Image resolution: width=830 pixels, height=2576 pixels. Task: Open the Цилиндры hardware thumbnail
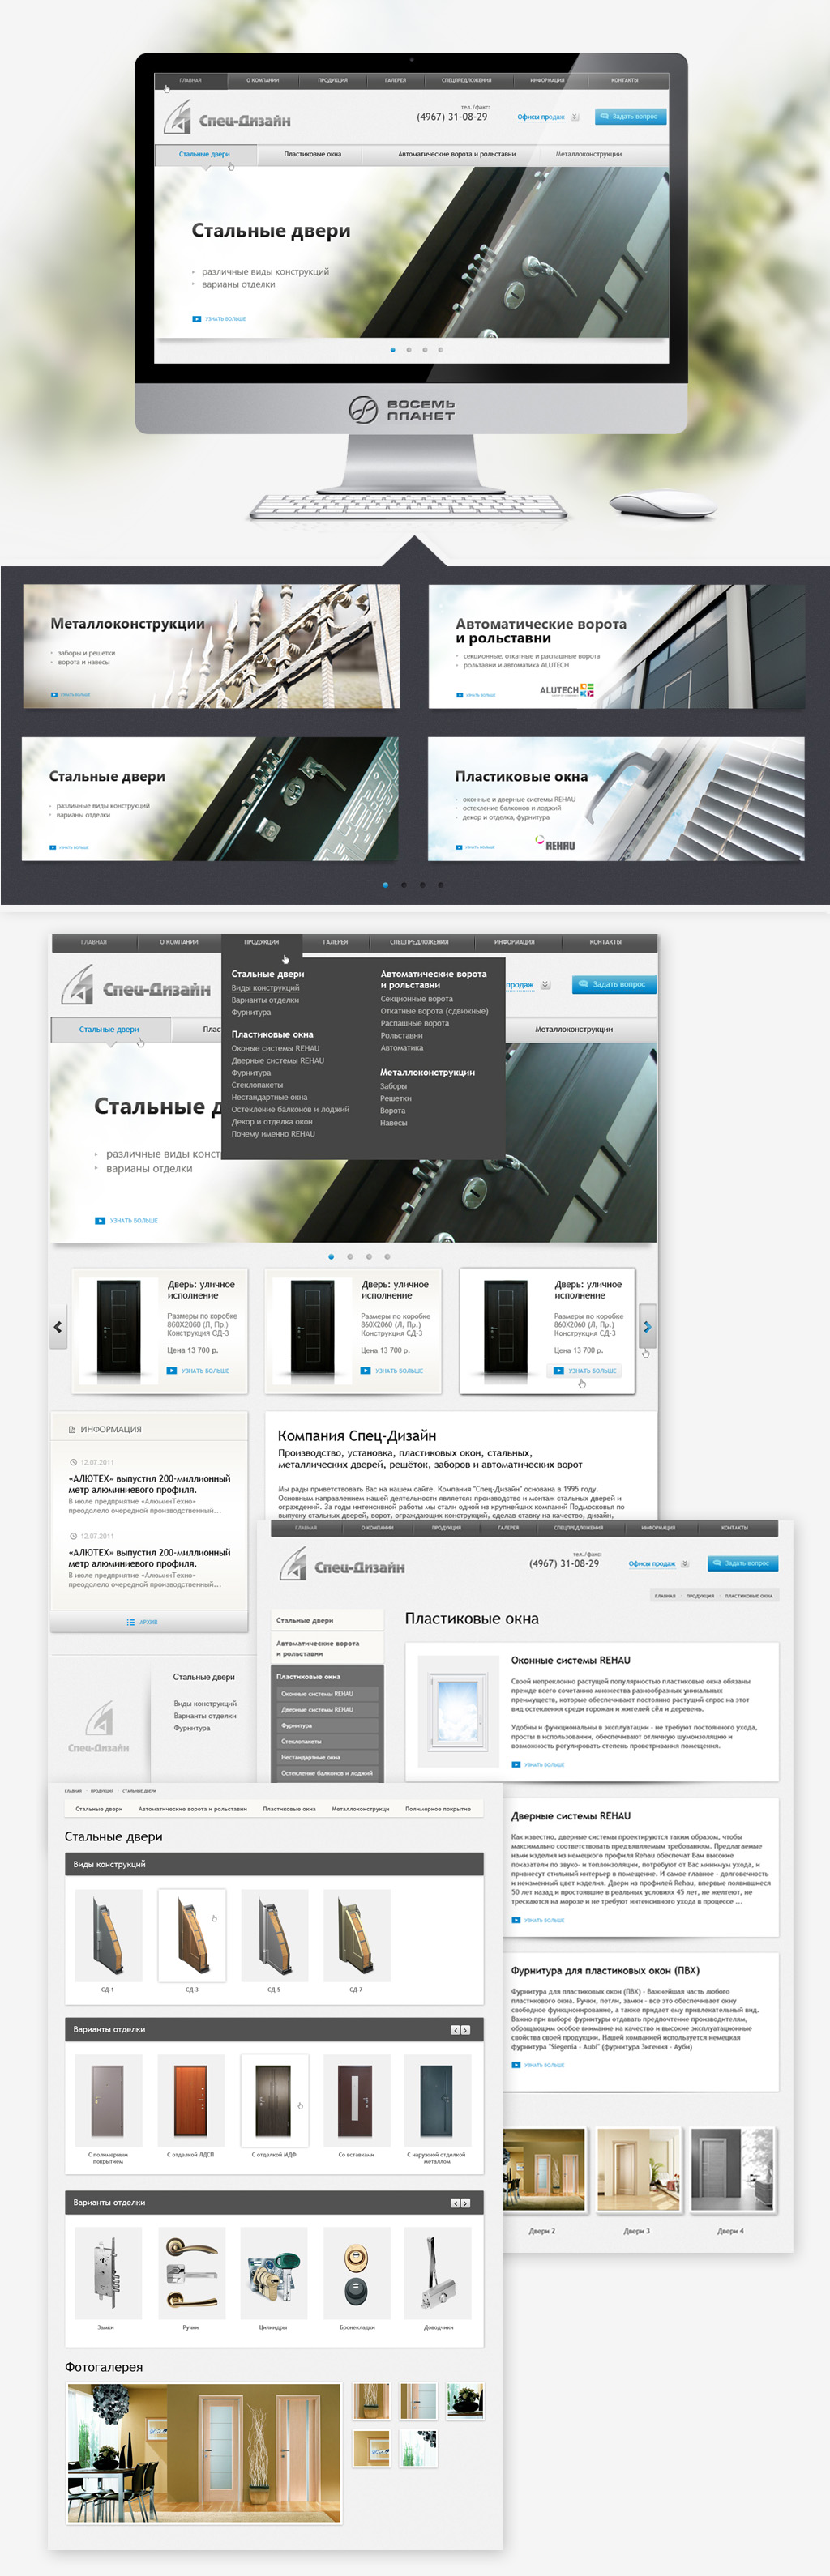coord(274,2273)
